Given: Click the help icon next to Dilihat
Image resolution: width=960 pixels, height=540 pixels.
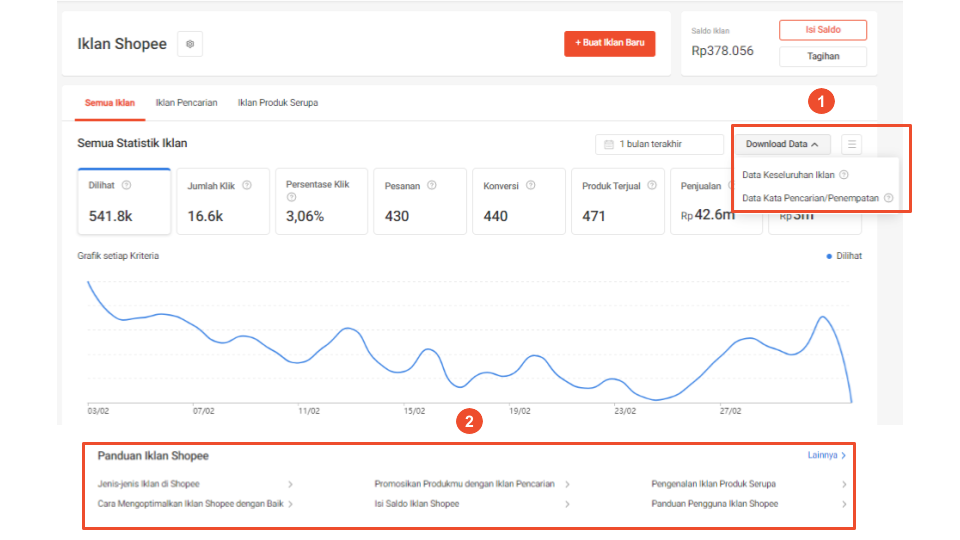Looking at the screenshot, I should tap(126, 185).
